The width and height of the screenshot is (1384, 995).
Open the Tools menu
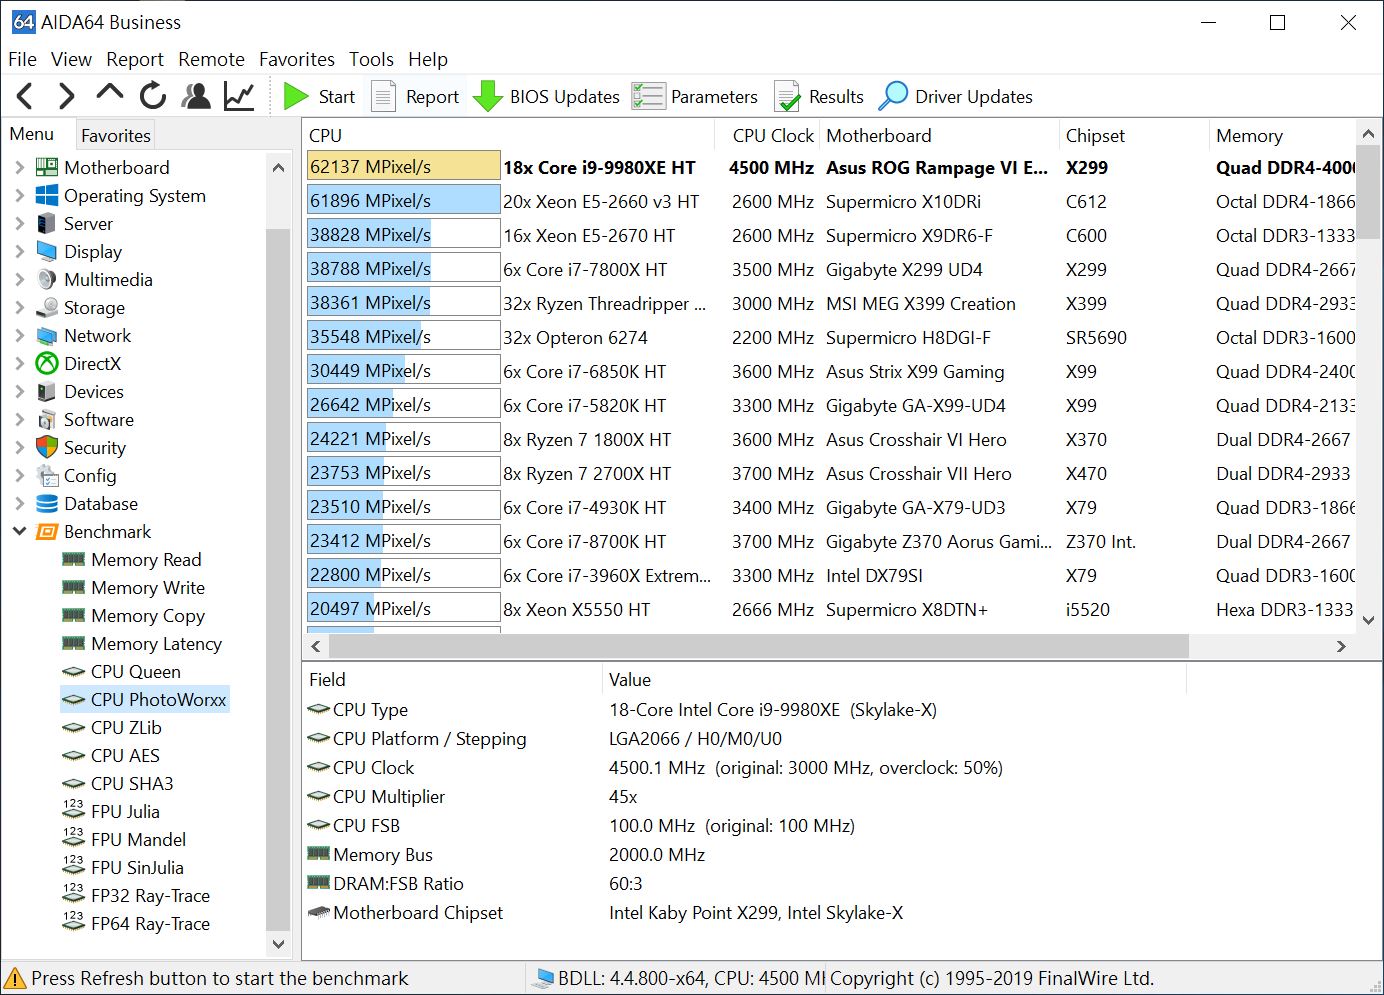click(371, 59)
